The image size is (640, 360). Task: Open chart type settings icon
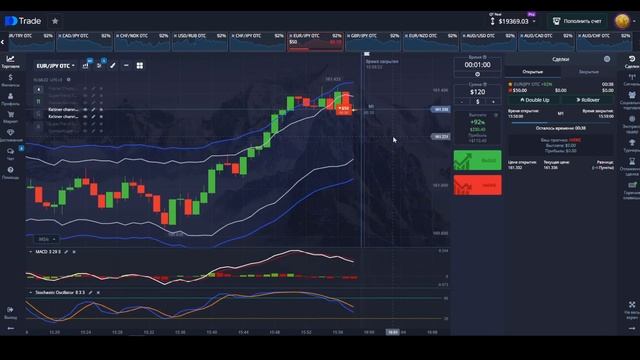tap(85, 65)
